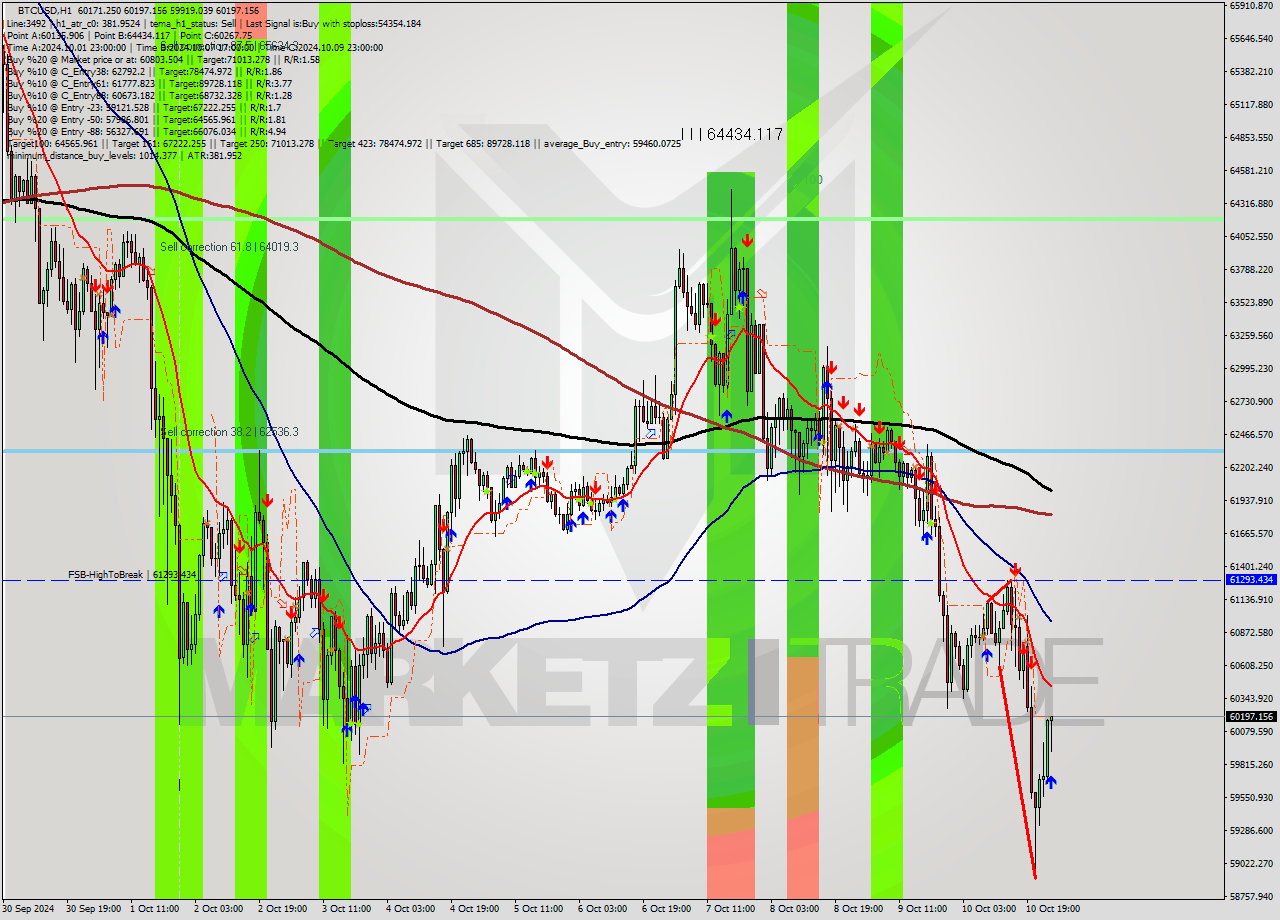This screenshot has width=1280, height=920.
Task: Click the 6 Oct 03:00 time label
Action: point(603,909)
